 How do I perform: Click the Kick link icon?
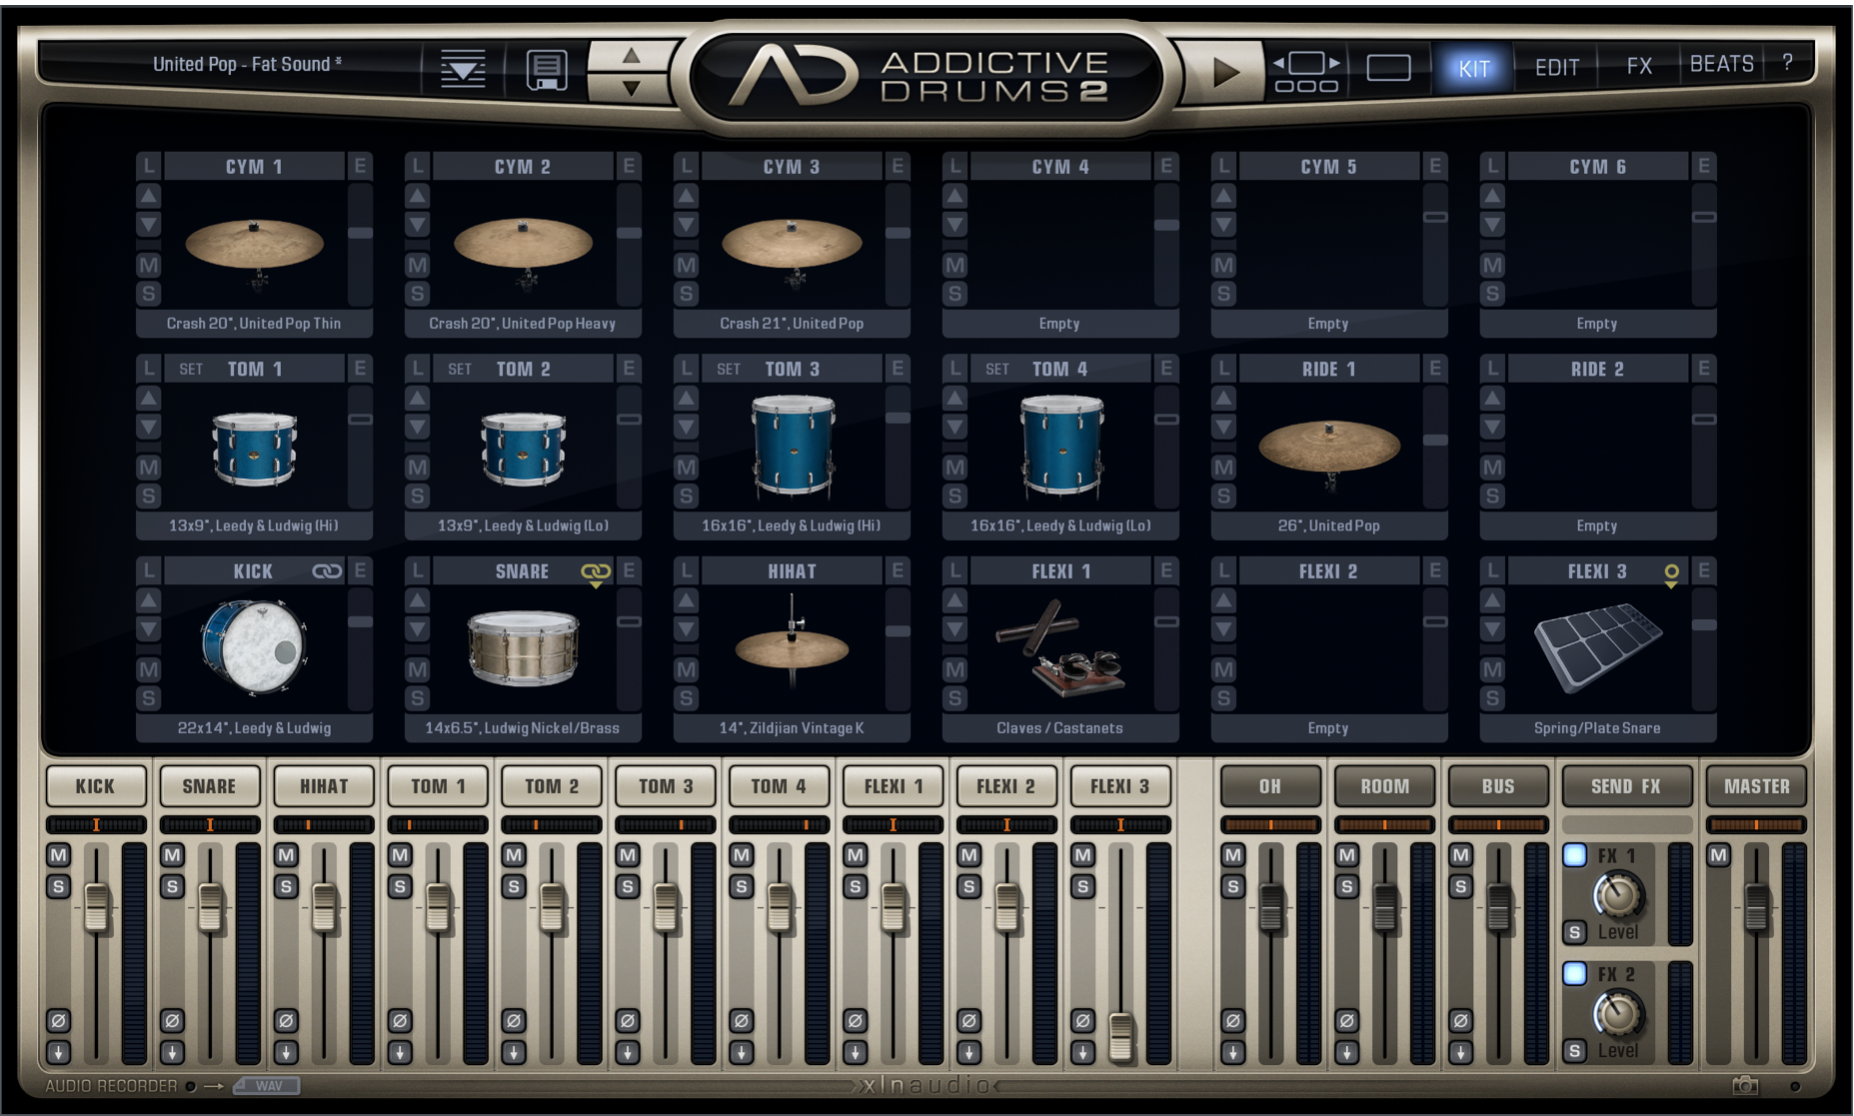click(x=326, y=571)
